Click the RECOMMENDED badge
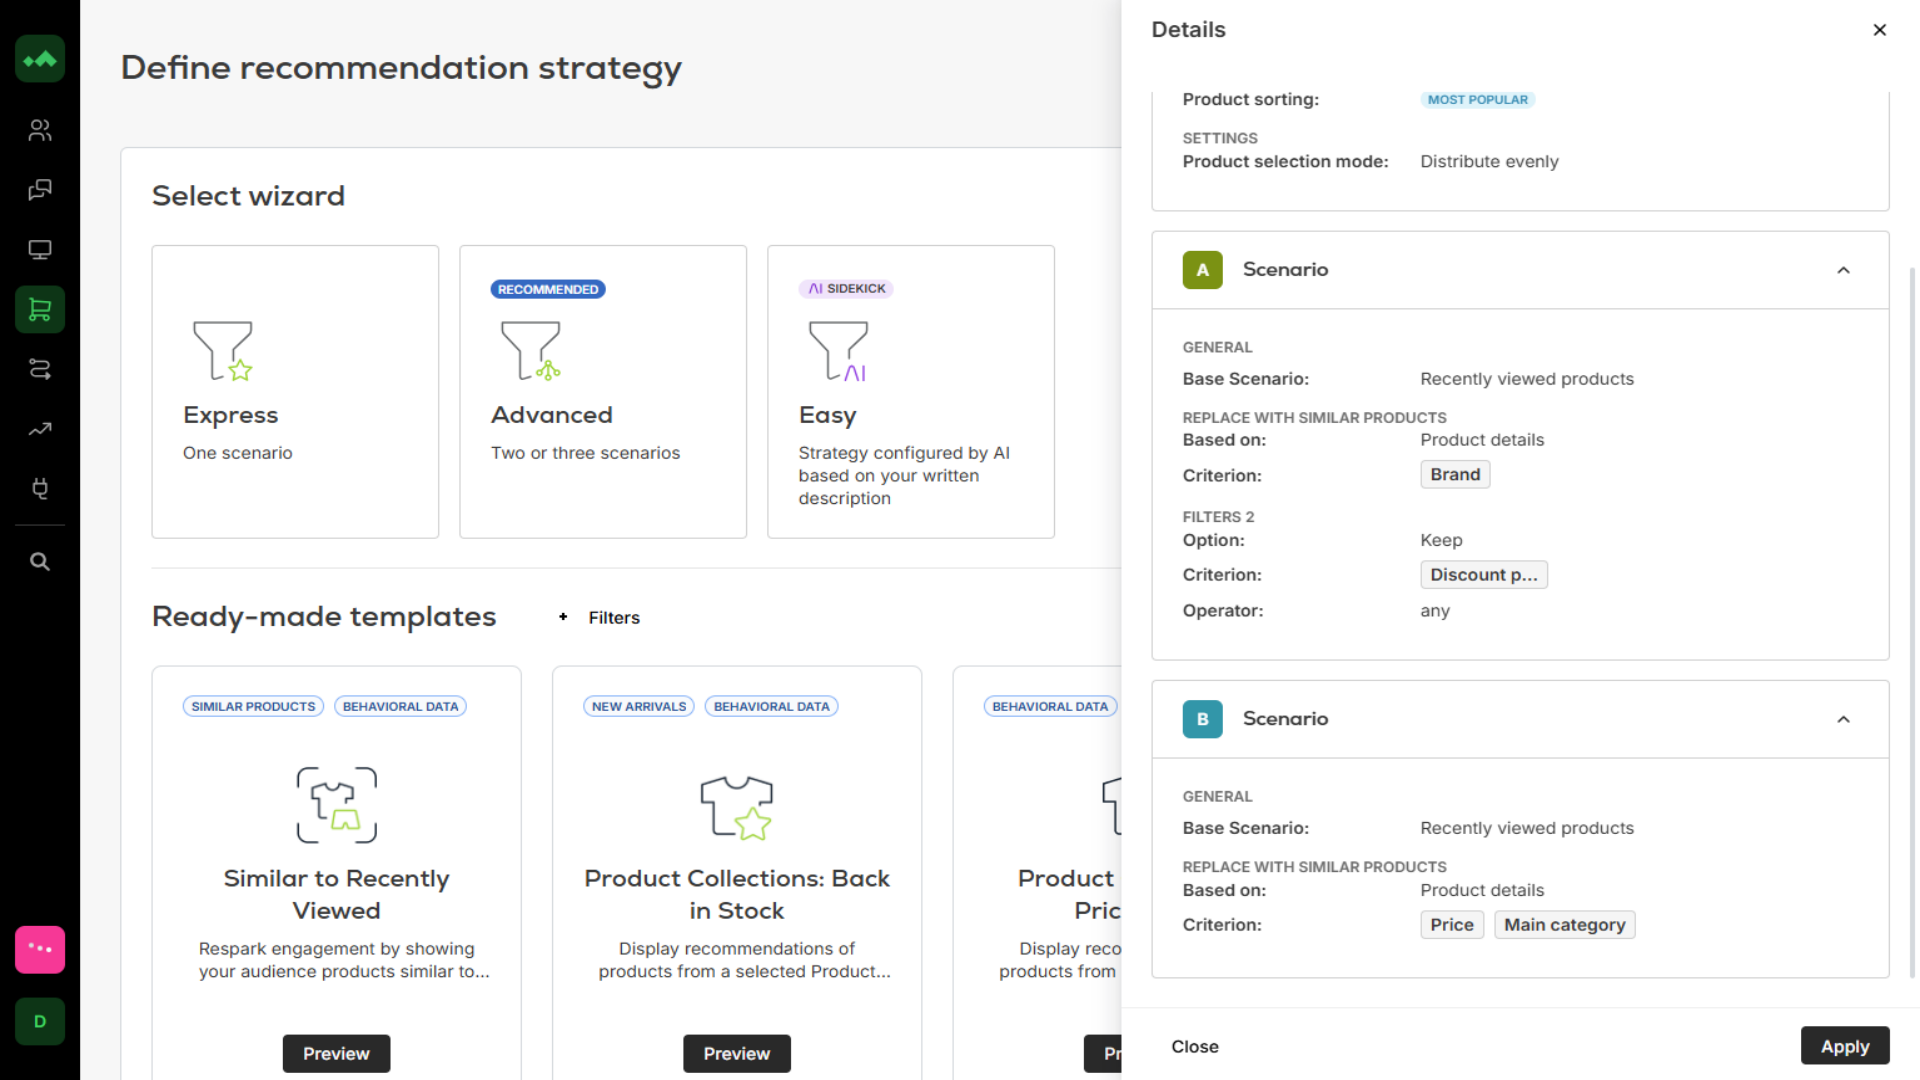1920x1080 pixels. pyautogui.click(x=548, y=289)
